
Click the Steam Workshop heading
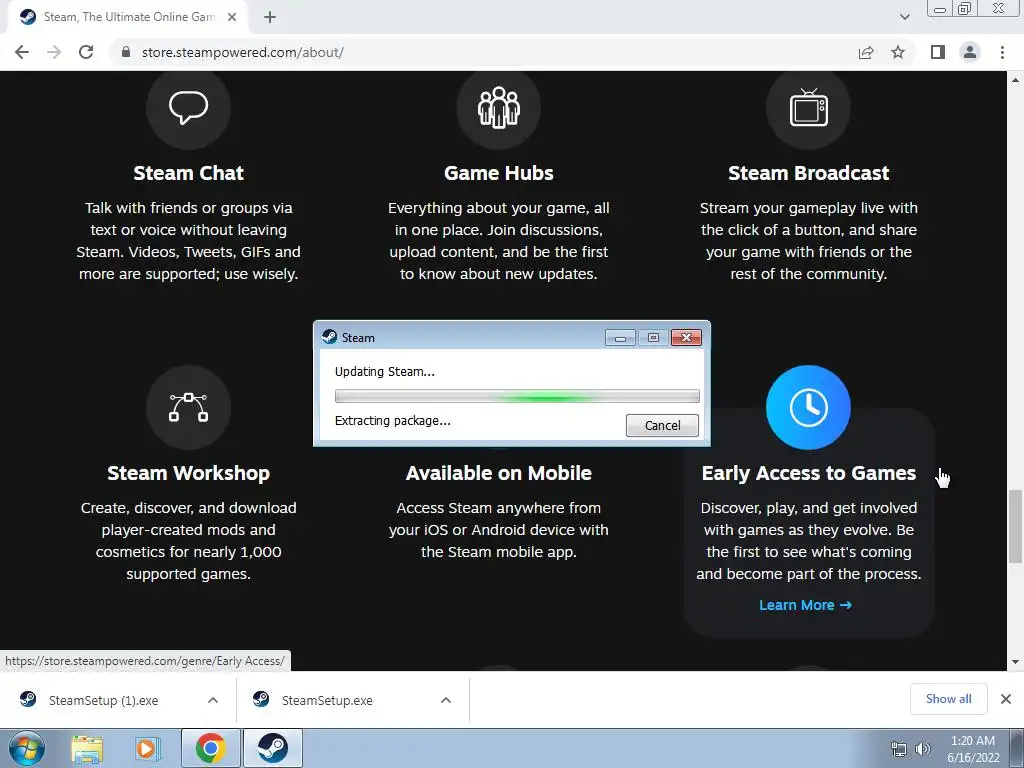coord(188,473)
